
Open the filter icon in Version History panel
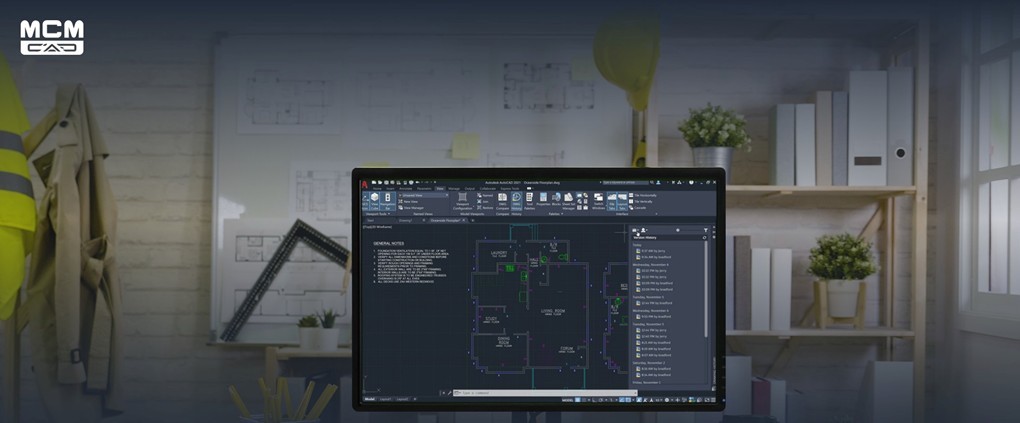704,230
